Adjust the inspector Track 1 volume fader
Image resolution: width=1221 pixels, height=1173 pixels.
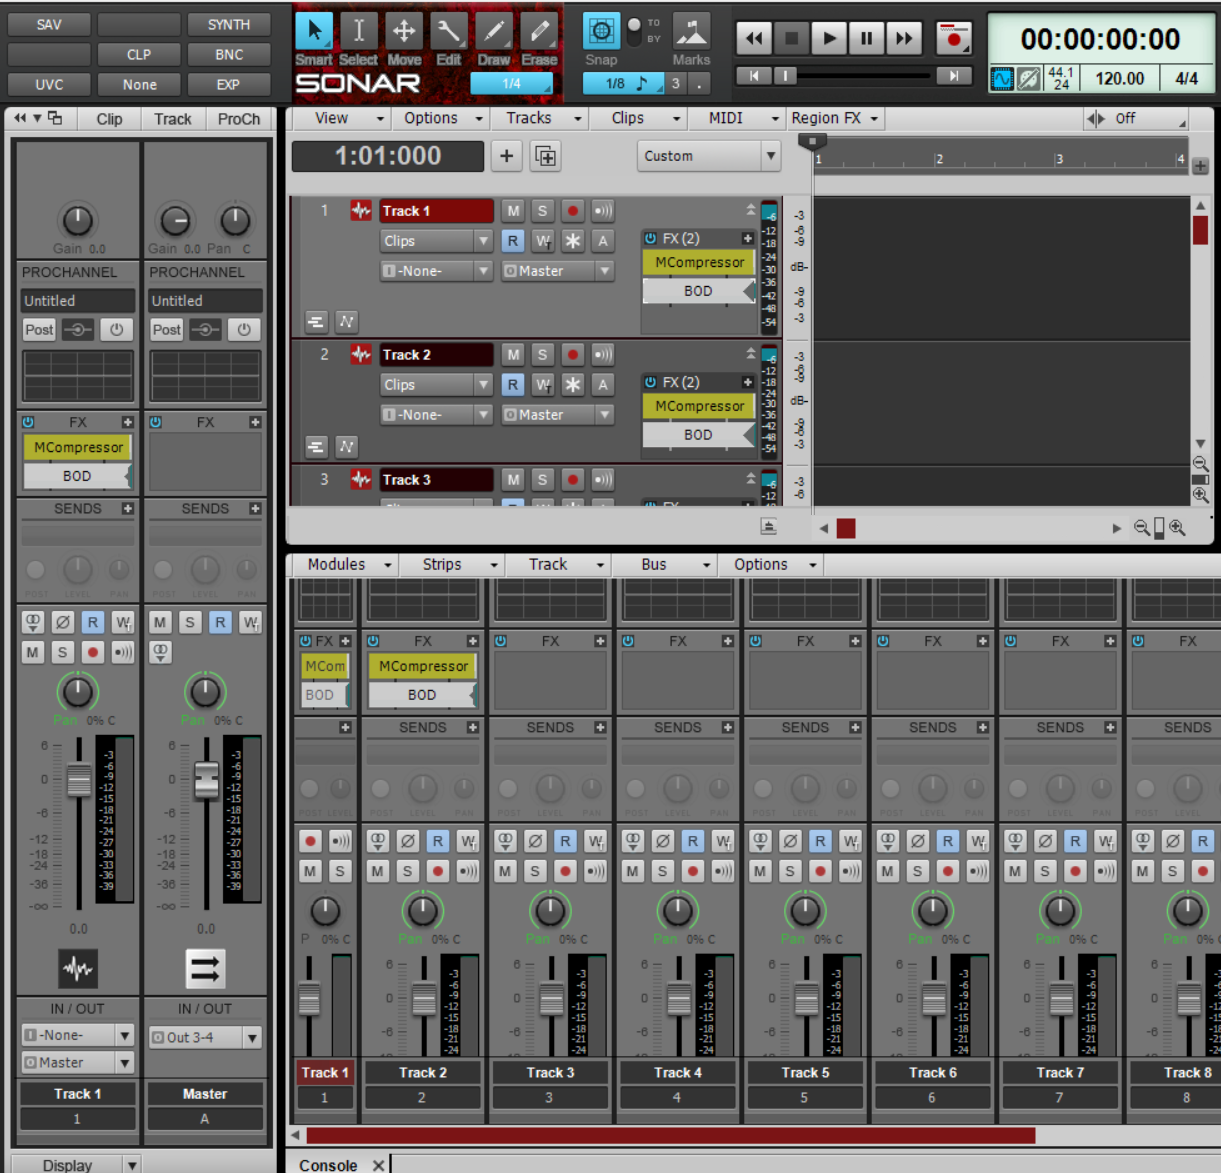tap(78, 780)
